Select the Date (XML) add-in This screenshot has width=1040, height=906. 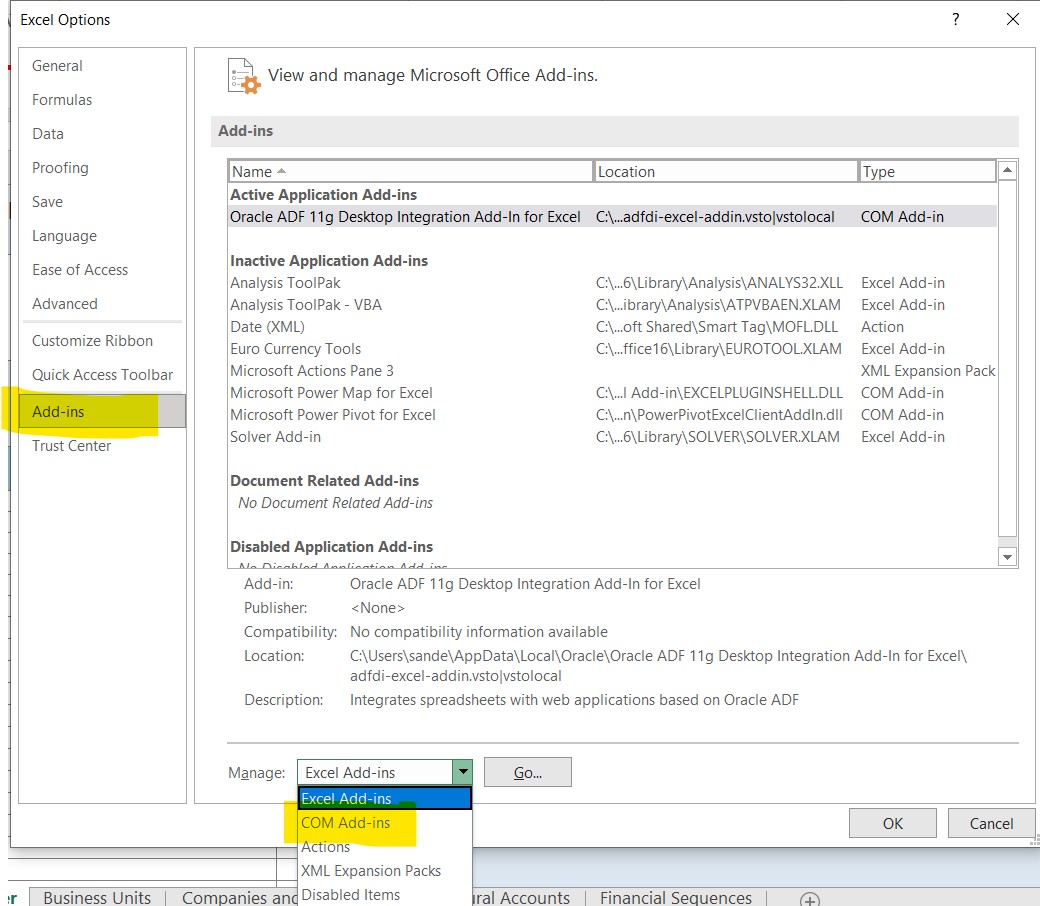[x=612, y=327]
